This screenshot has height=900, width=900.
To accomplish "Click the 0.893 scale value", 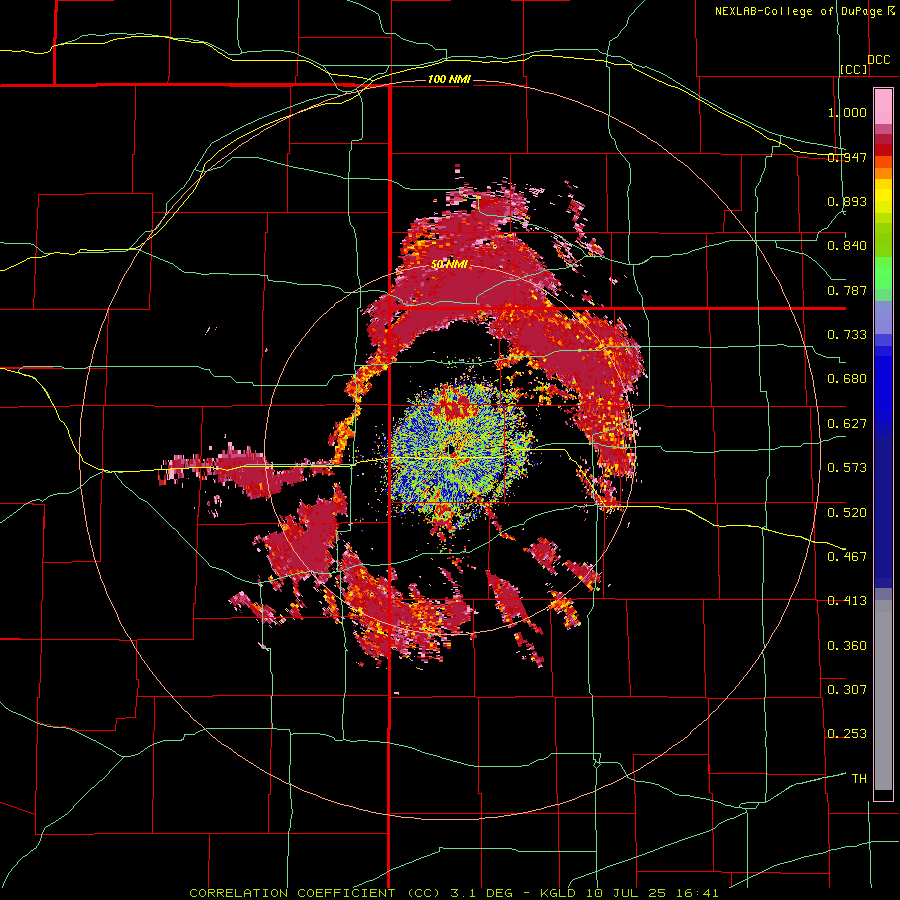I will pyautogui.click(x=847, y=201).
